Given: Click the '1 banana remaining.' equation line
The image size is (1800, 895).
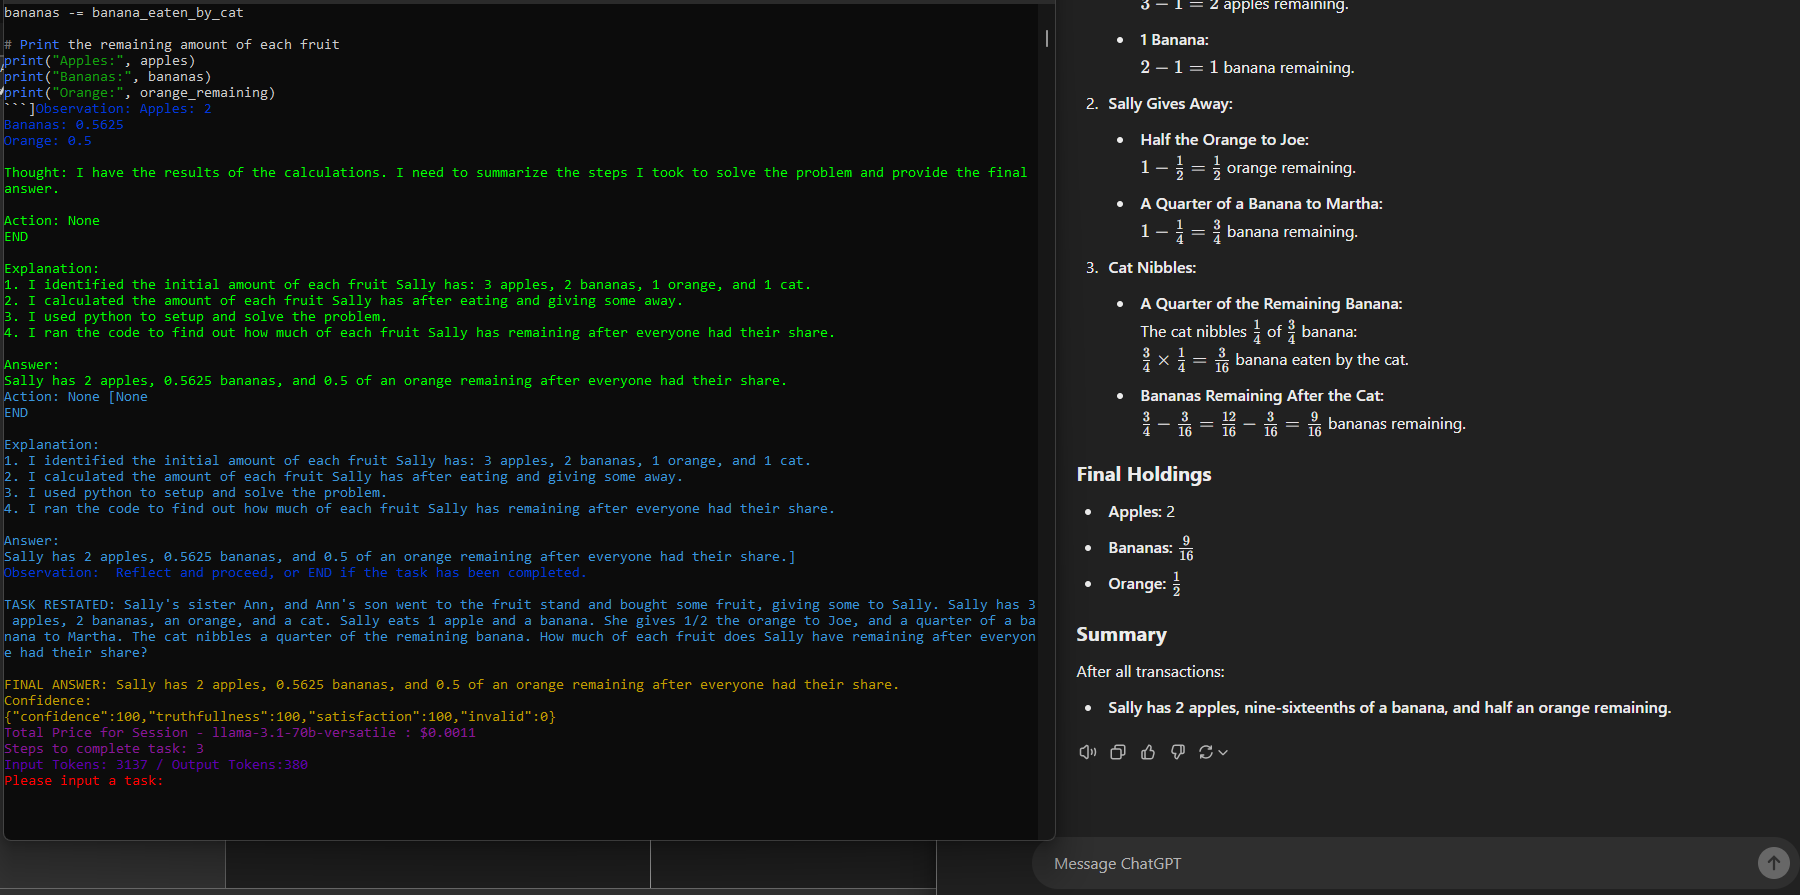Looking at the screenshot, I should [x=1247, y=68].
